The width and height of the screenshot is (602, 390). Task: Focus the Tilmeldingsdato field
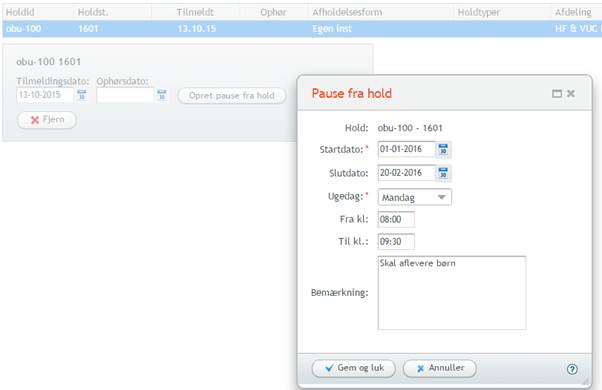click(x=45, y=95)
